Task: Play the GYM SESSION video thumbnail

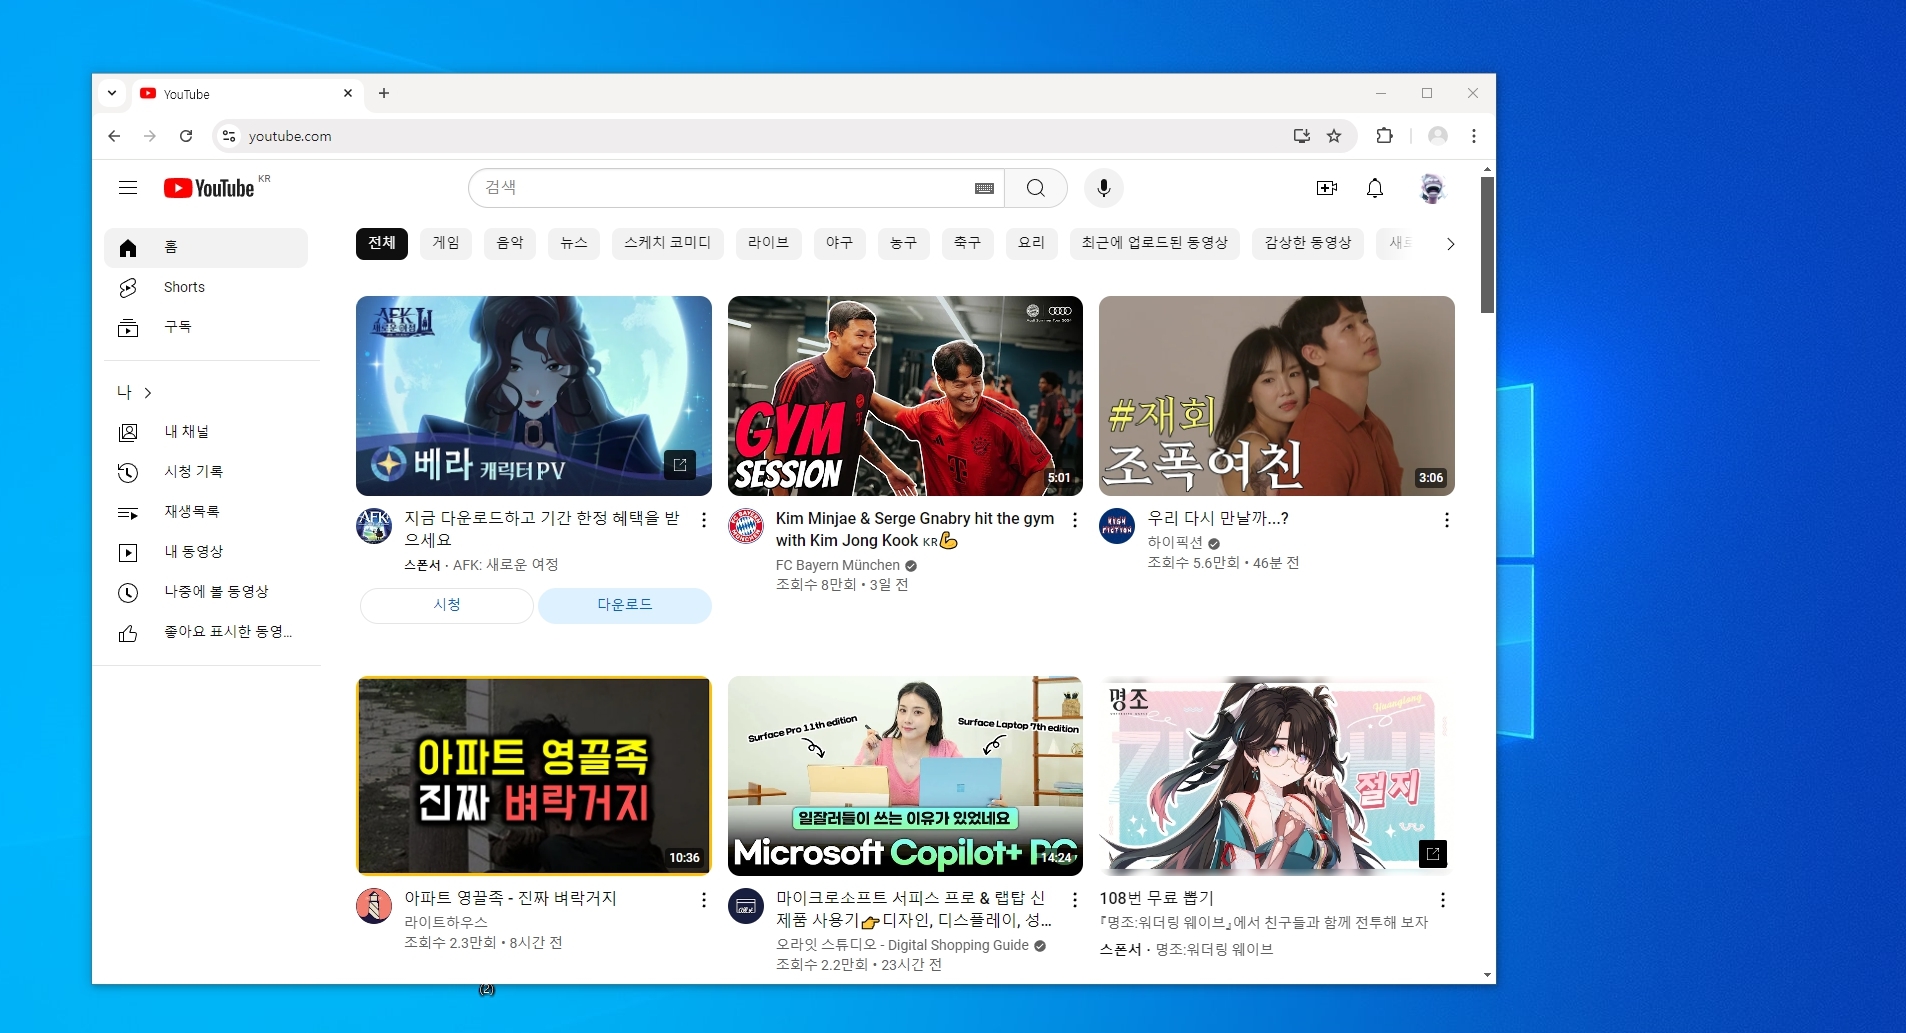Action: [x=905, y=396]
